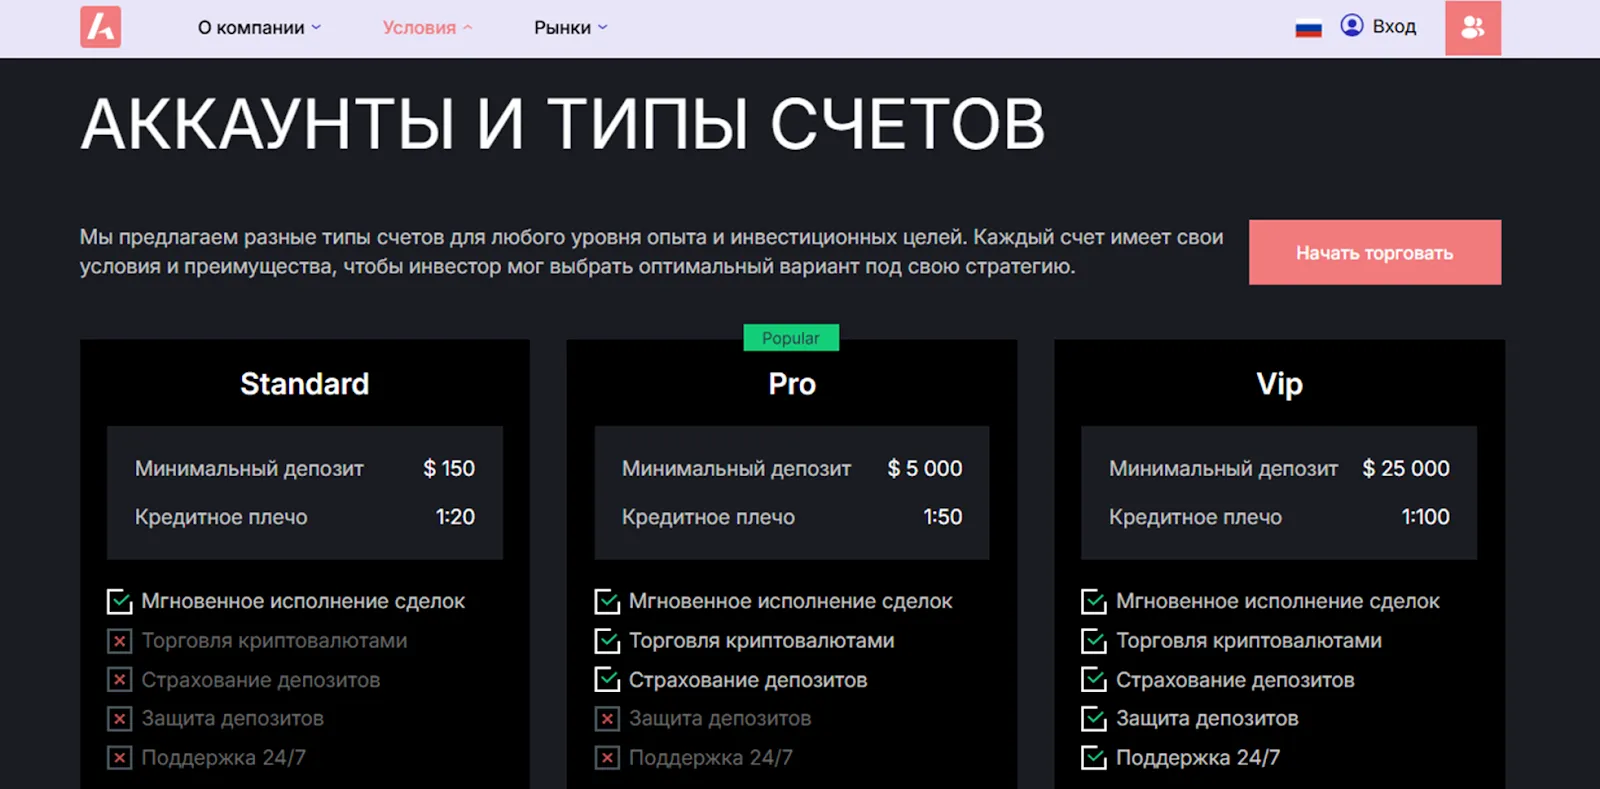The width and height of the screenshot is (1600, 789).
Task: Click the red company logo
Action: point(101,27)
